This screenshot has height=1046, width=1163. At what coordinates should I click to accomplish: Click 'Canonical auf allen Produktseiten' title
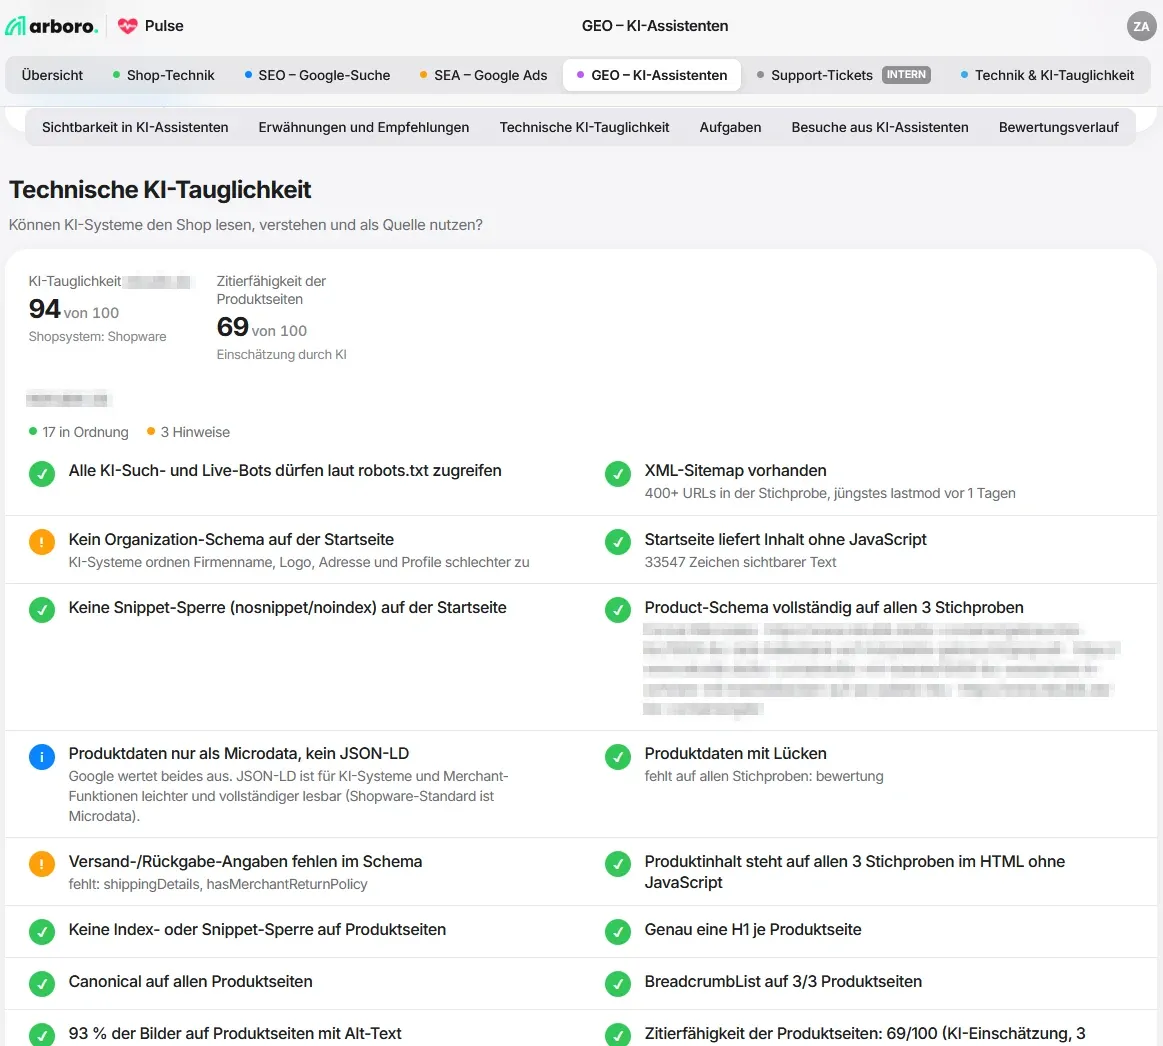(x=191, y=981)
